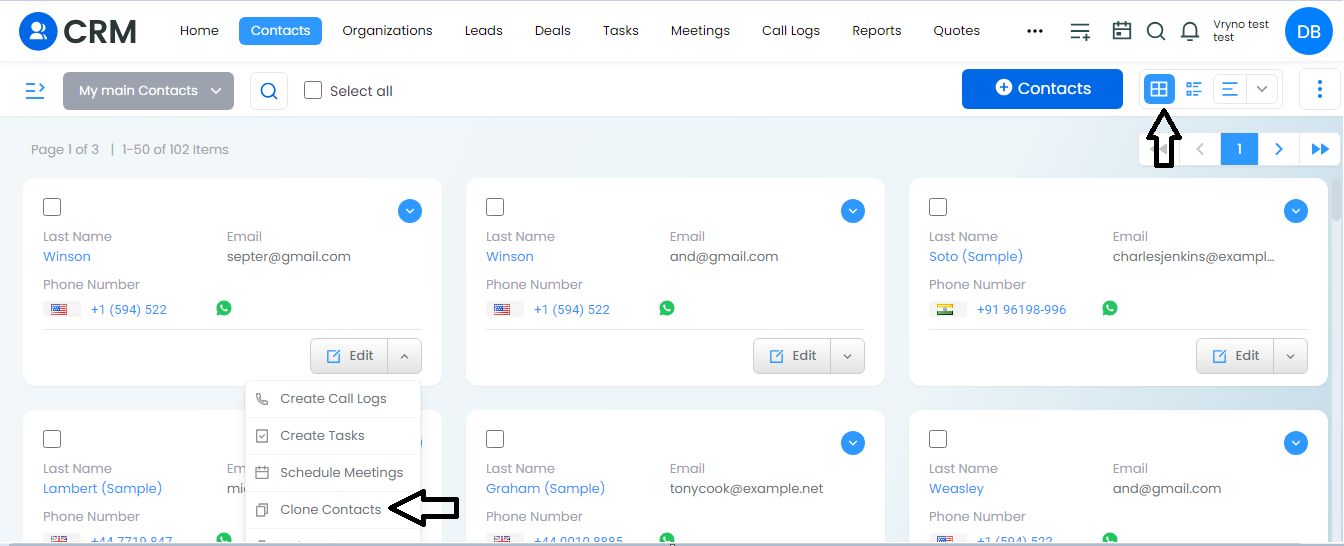Open the calendar icon in header
Viewport: 1344px width, 546px height.
(1122, 31)
